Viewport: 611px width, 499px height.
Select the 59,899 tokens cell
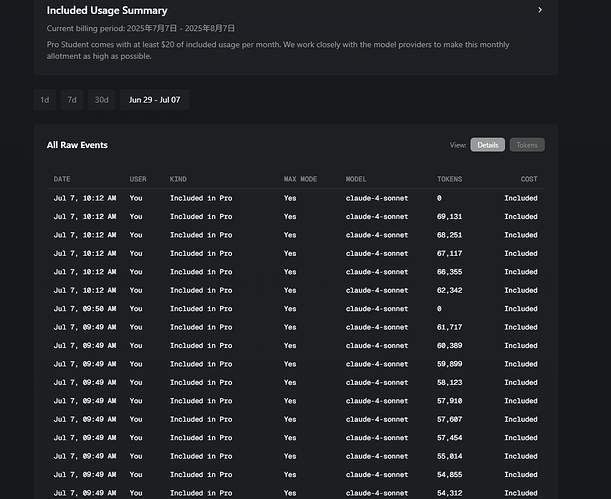pos(449,364)
